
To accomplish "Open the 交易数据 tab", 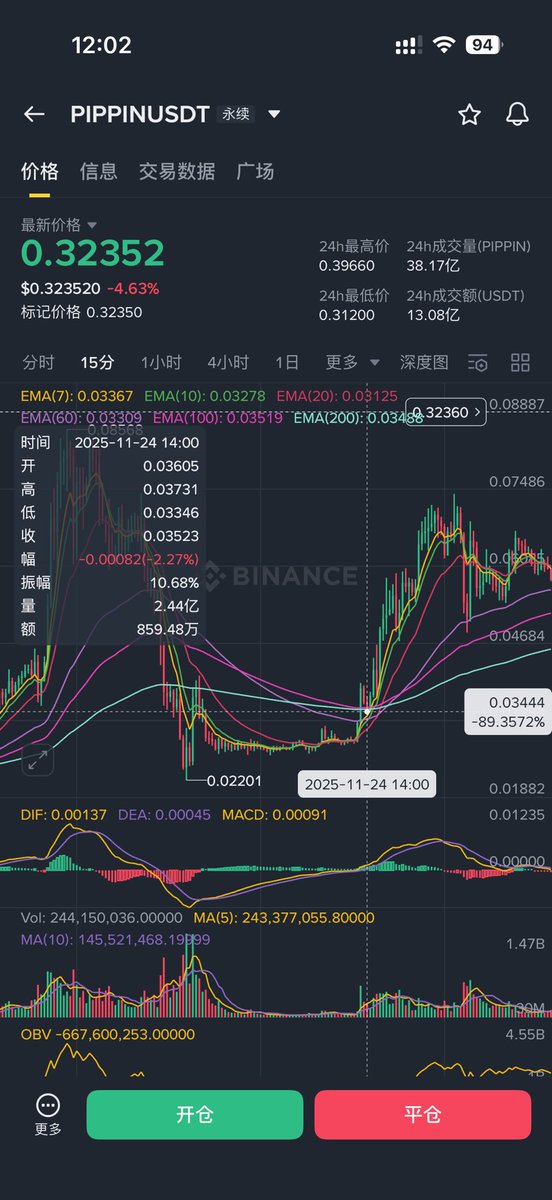I will pyautogui.click(x=177, y=171).
